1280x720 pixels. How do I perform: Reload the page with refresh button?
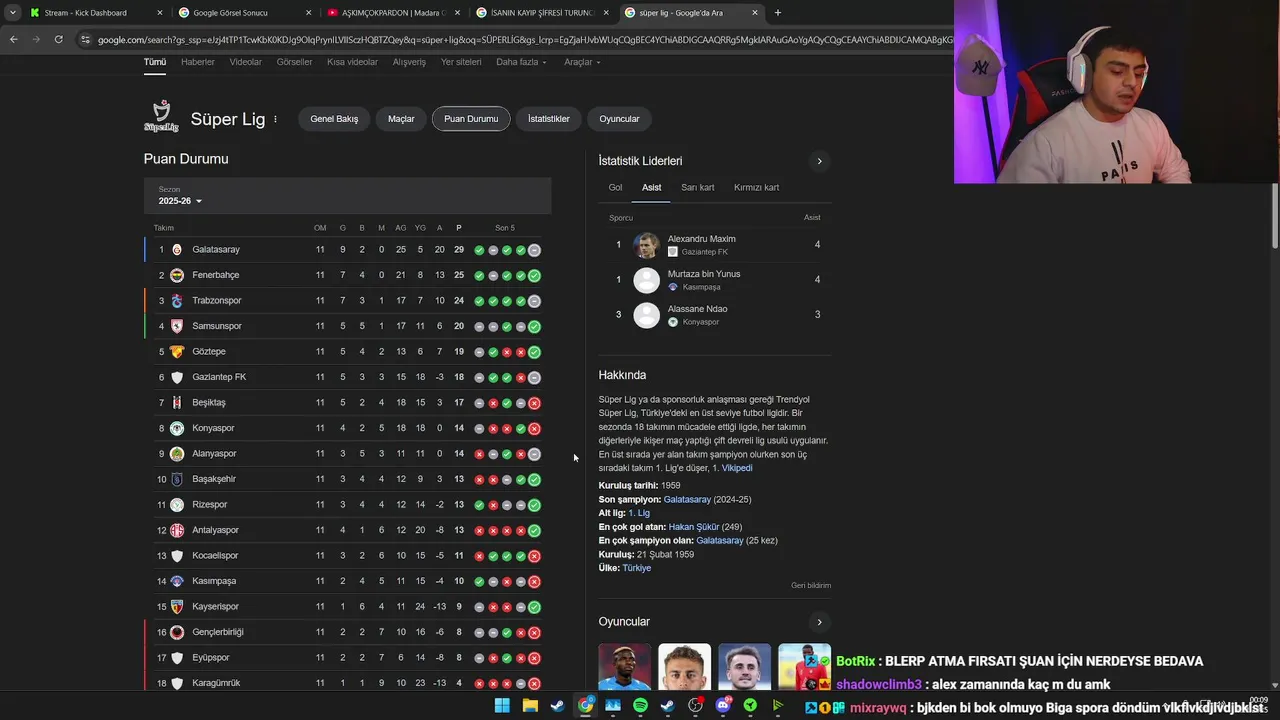(x=58, y=39)
